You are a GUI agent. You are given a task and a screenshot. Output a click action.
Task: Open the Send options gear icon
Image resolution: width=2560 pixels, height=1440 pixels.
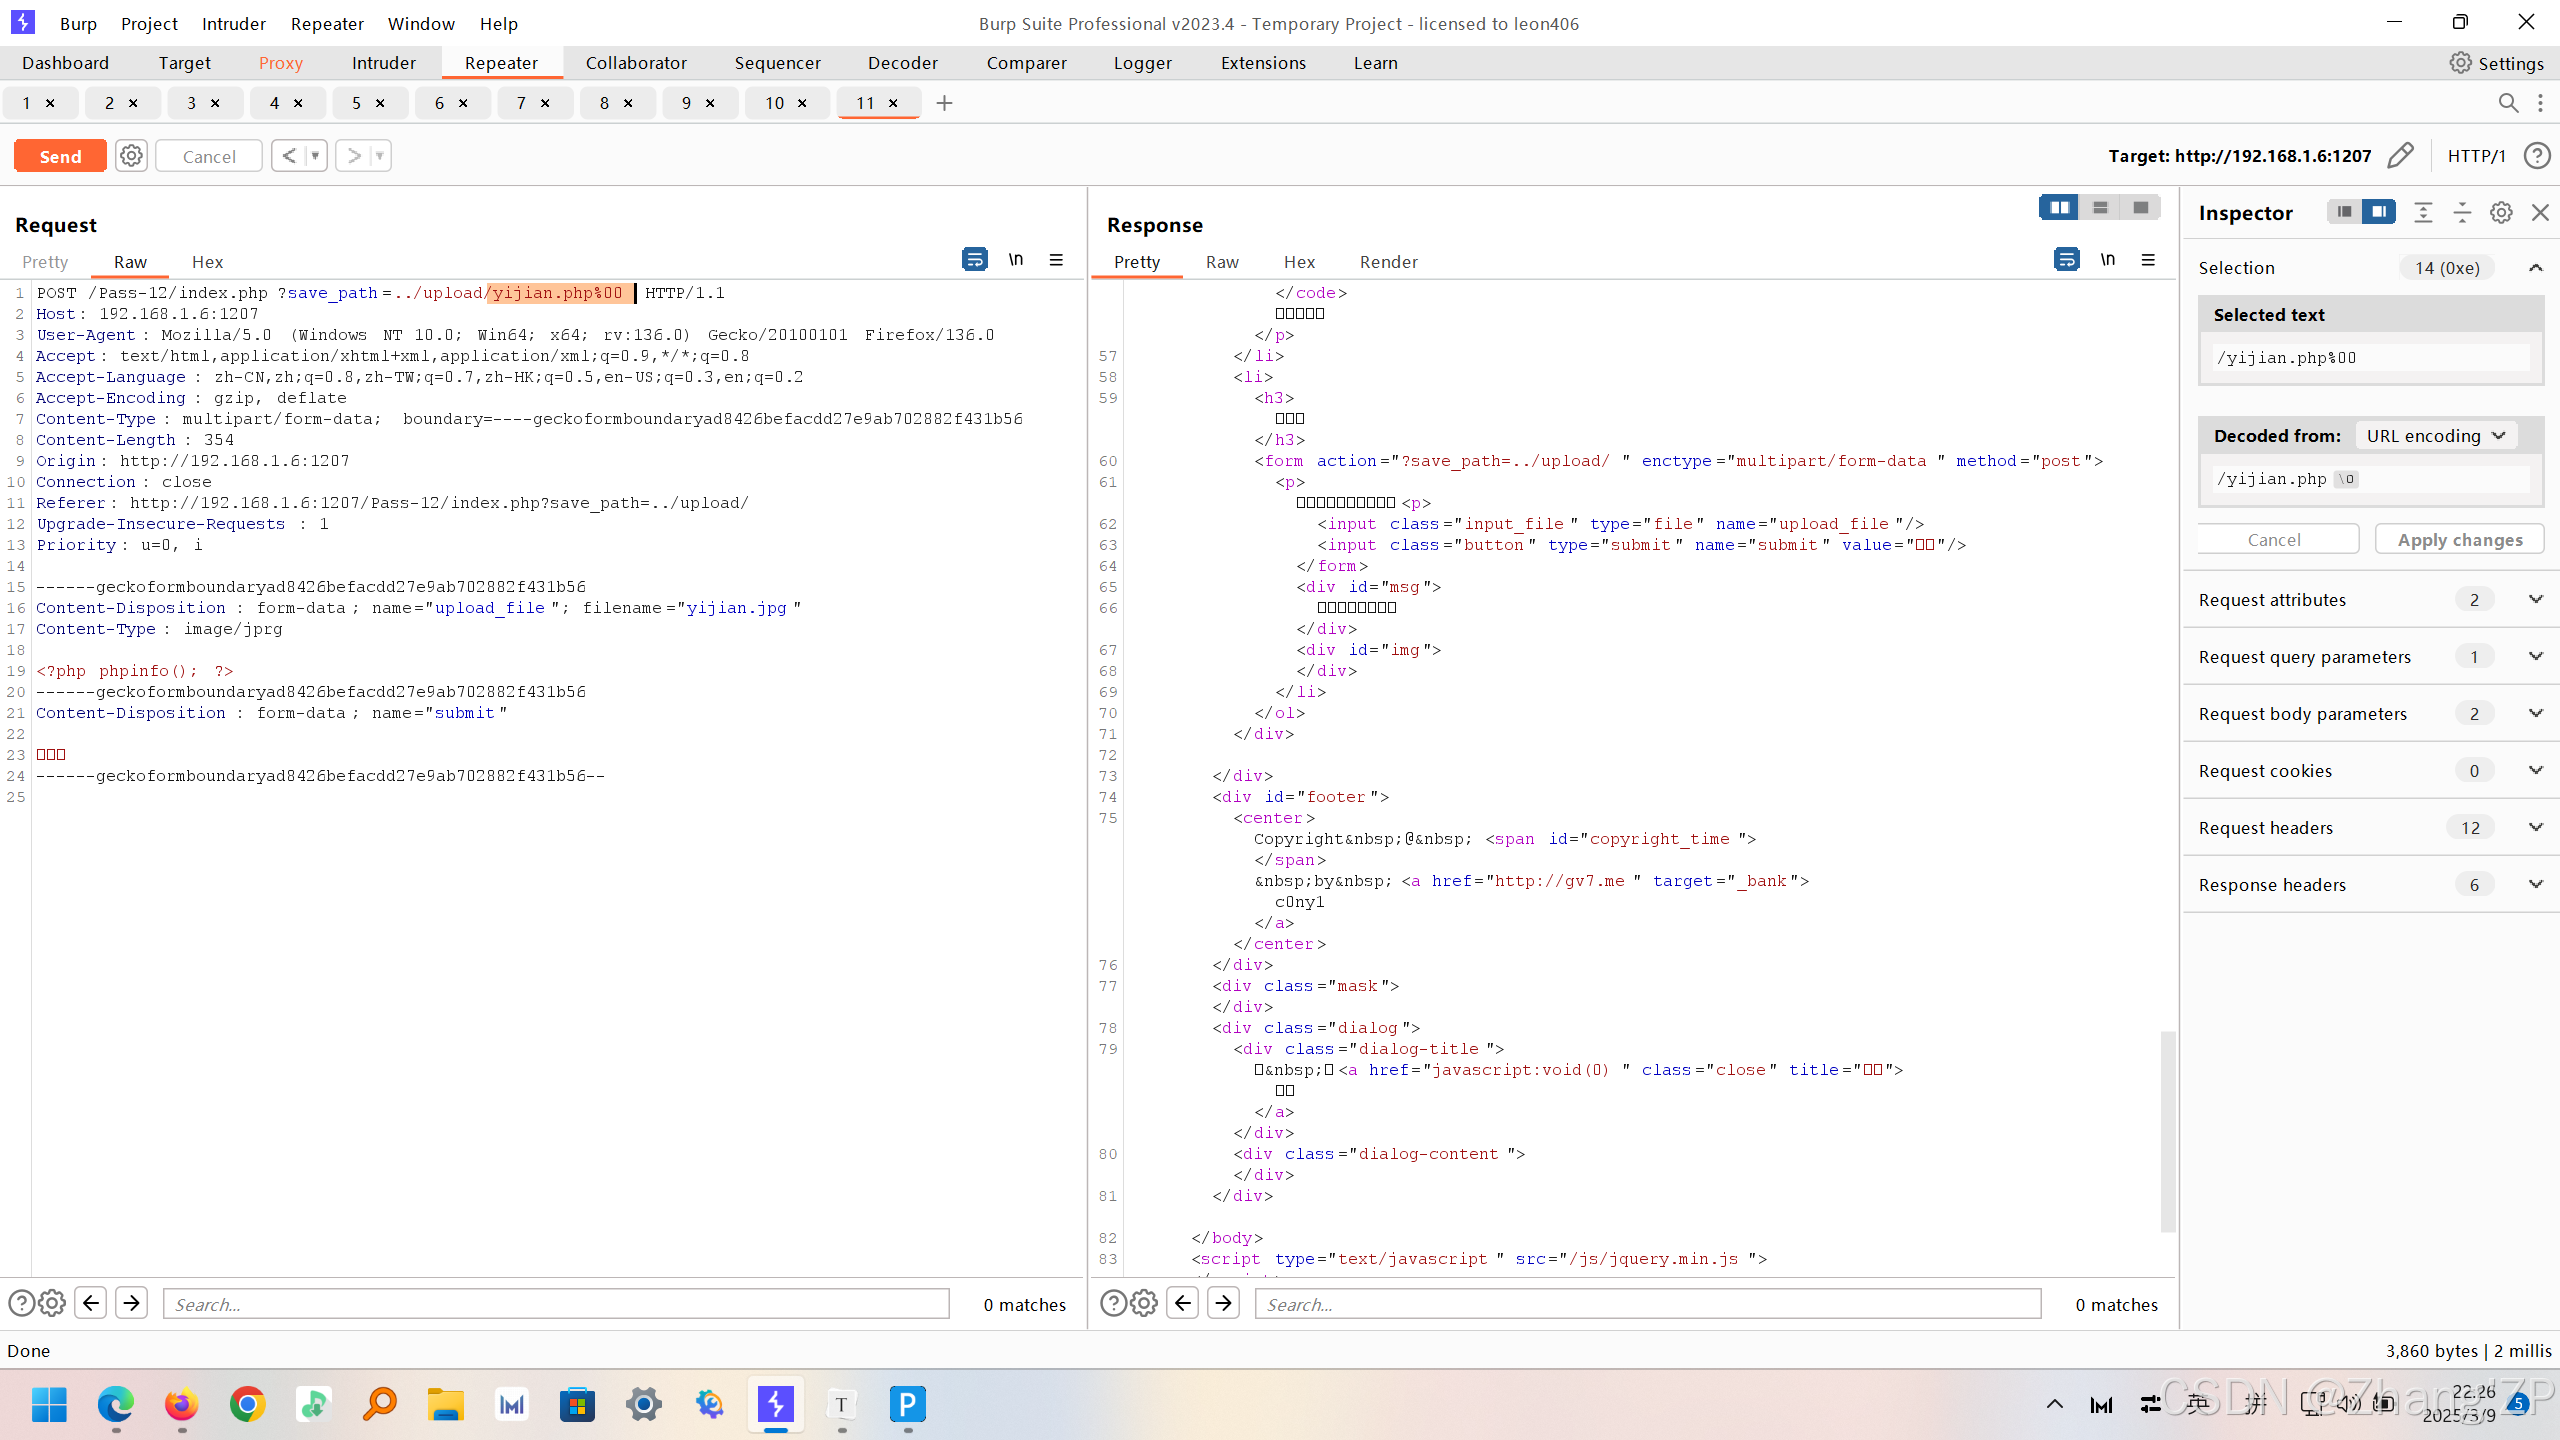point(131,156)
